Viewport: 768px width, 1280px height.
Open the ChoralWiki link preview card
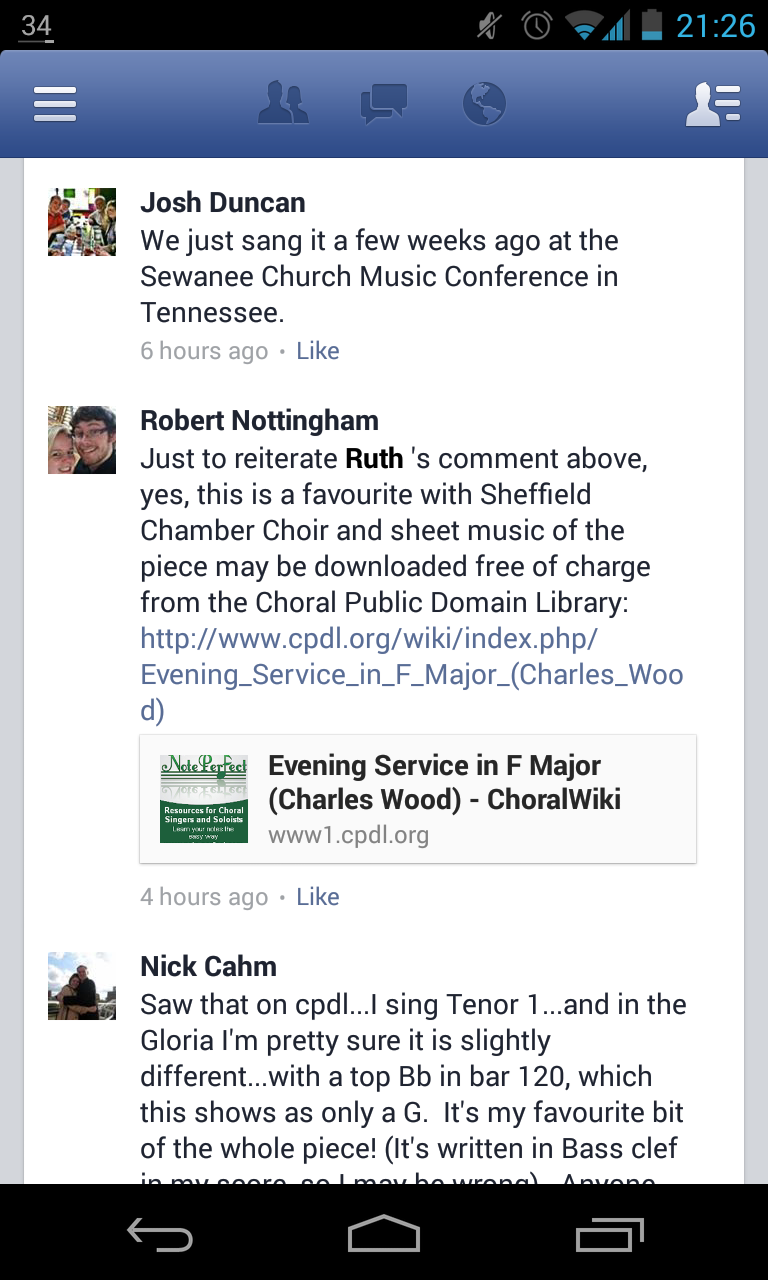pos(444,798)
